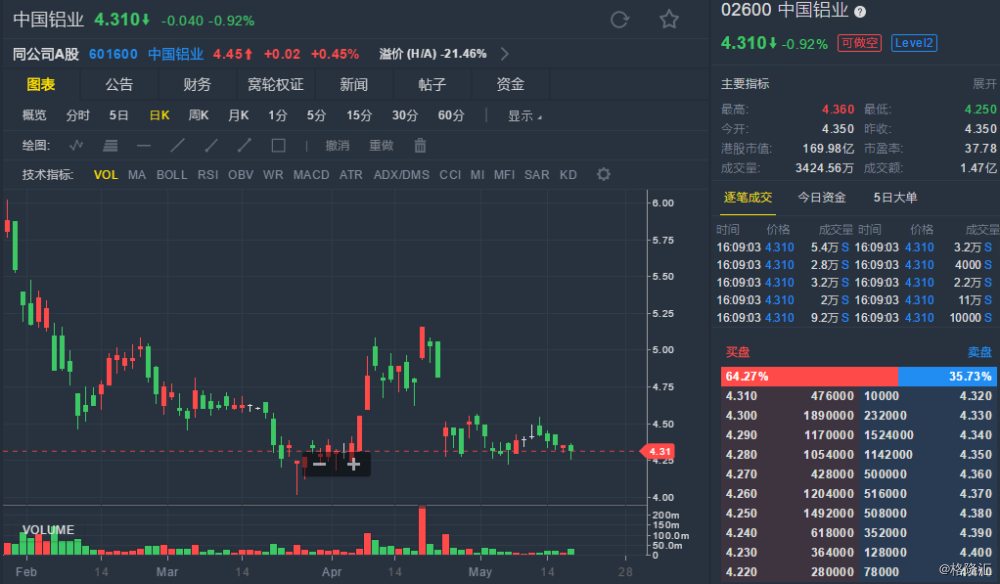The width and height of the screenshot is (1000, 584).
Task: Open the help icon beside 02600 中国铝业
Action: pyautogui.click(x=860, y=12)
